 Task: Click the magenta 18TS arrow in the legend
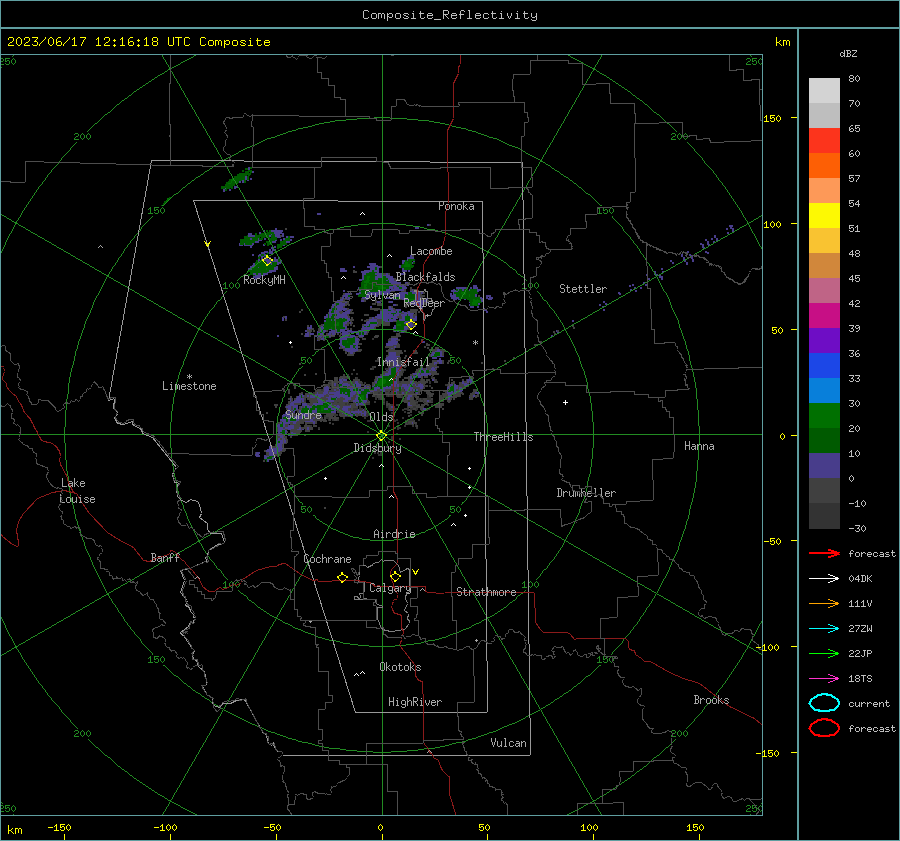tap(824, 679)
